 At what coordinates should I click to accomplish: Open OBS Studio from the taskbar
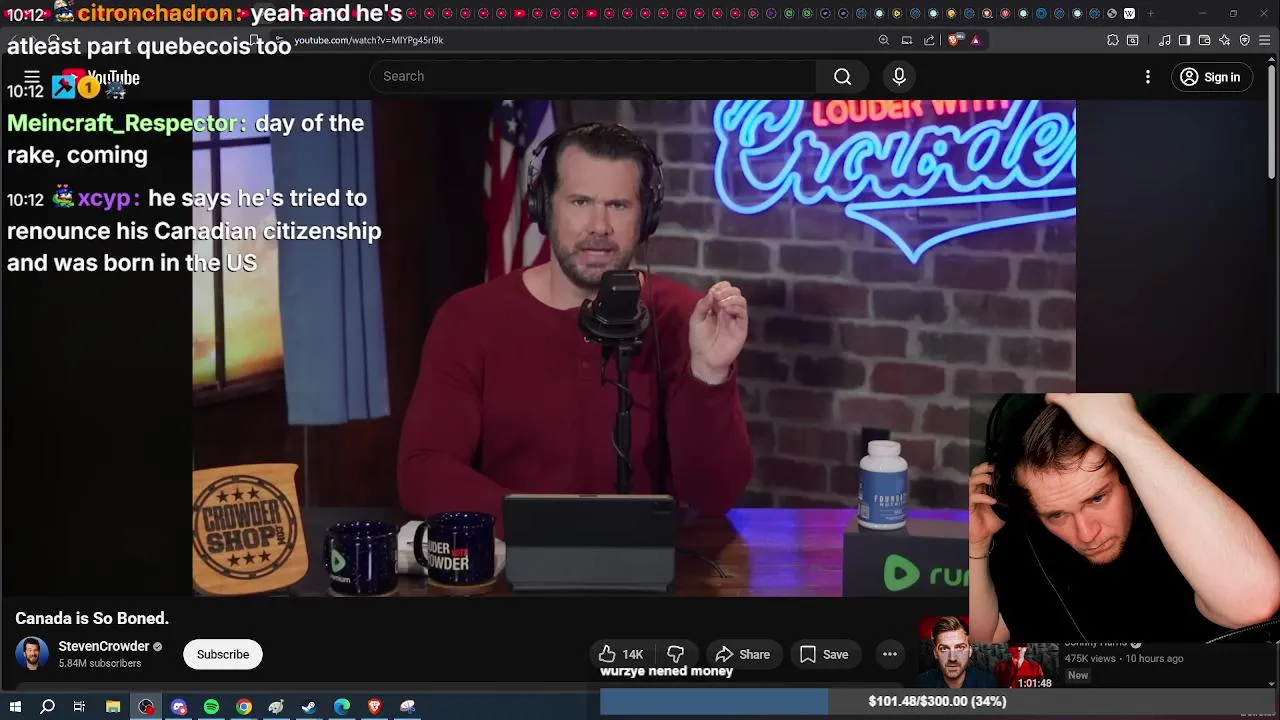[x=146, y=707]
